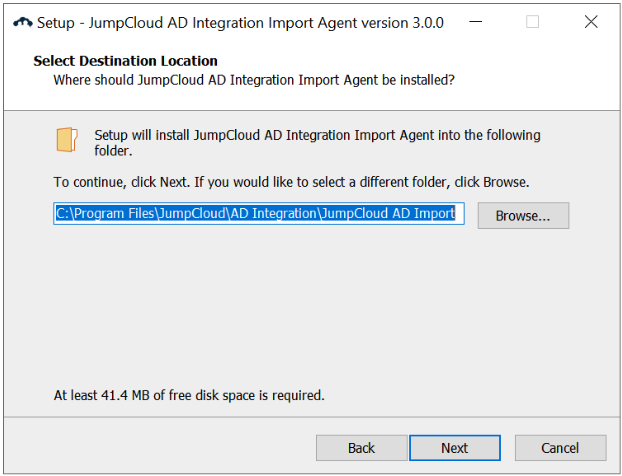Click the JumpCloud logo in the title bar

19,22
